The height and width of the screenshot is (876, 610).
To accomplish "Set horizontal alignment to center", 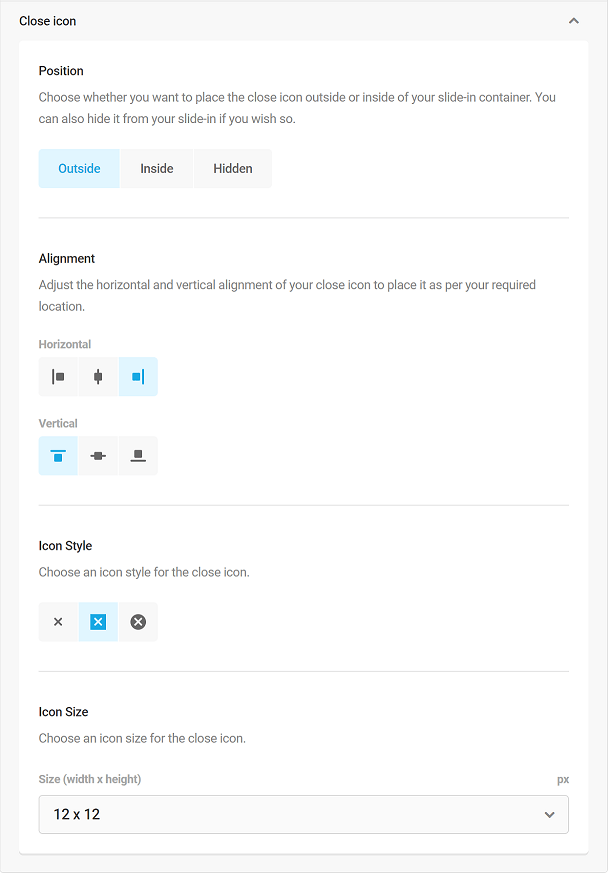I will coord(97,376).
